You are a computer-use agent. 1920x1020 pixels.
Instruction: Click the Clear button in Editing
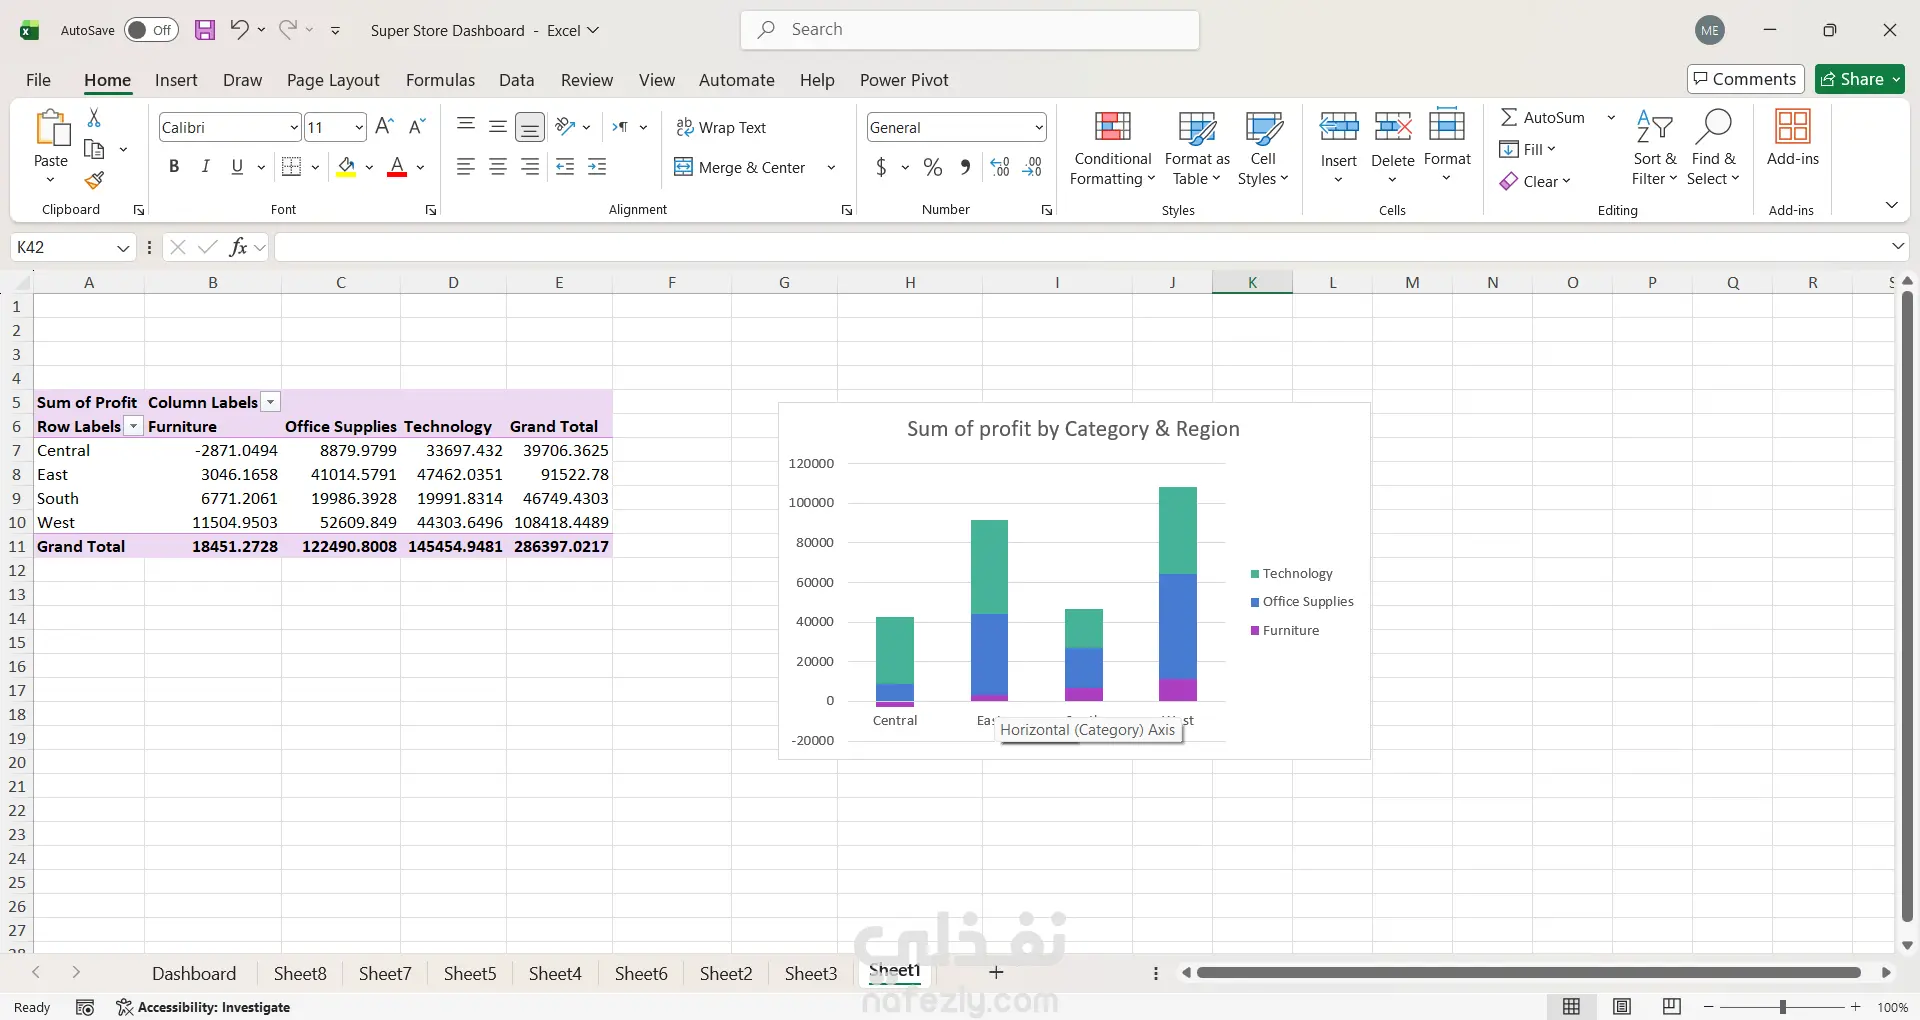coord(1535,181)
